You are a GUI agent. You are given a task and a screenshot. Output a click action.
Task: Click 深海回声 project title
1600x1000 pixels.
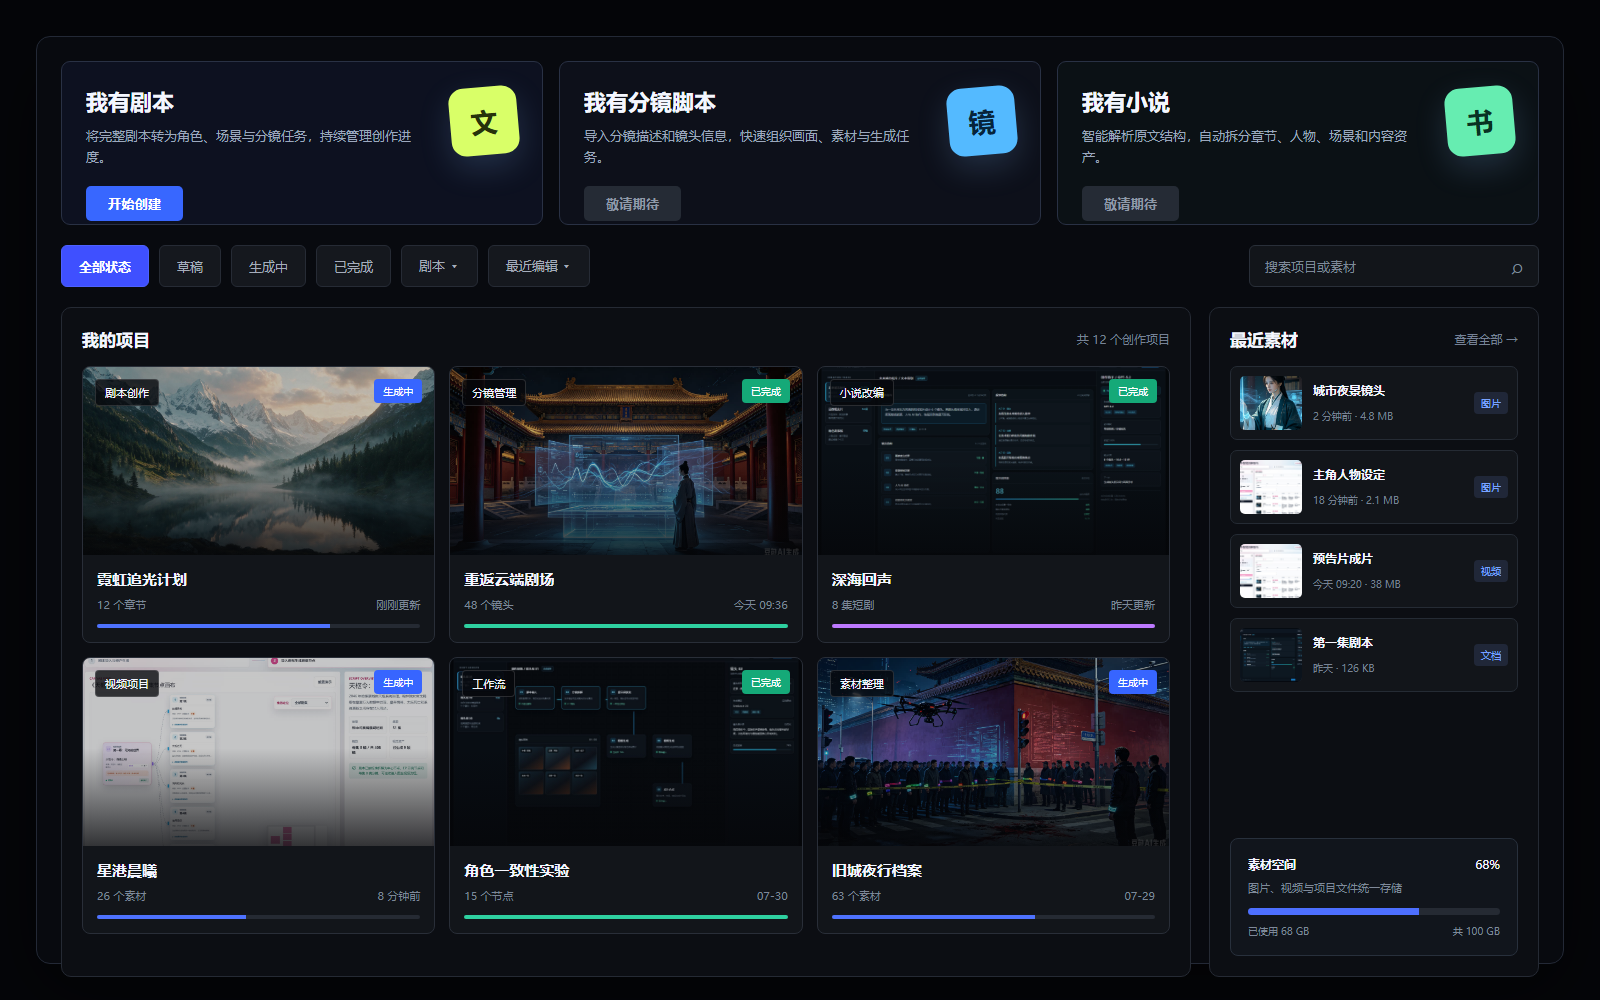click(x=862, y=580)
